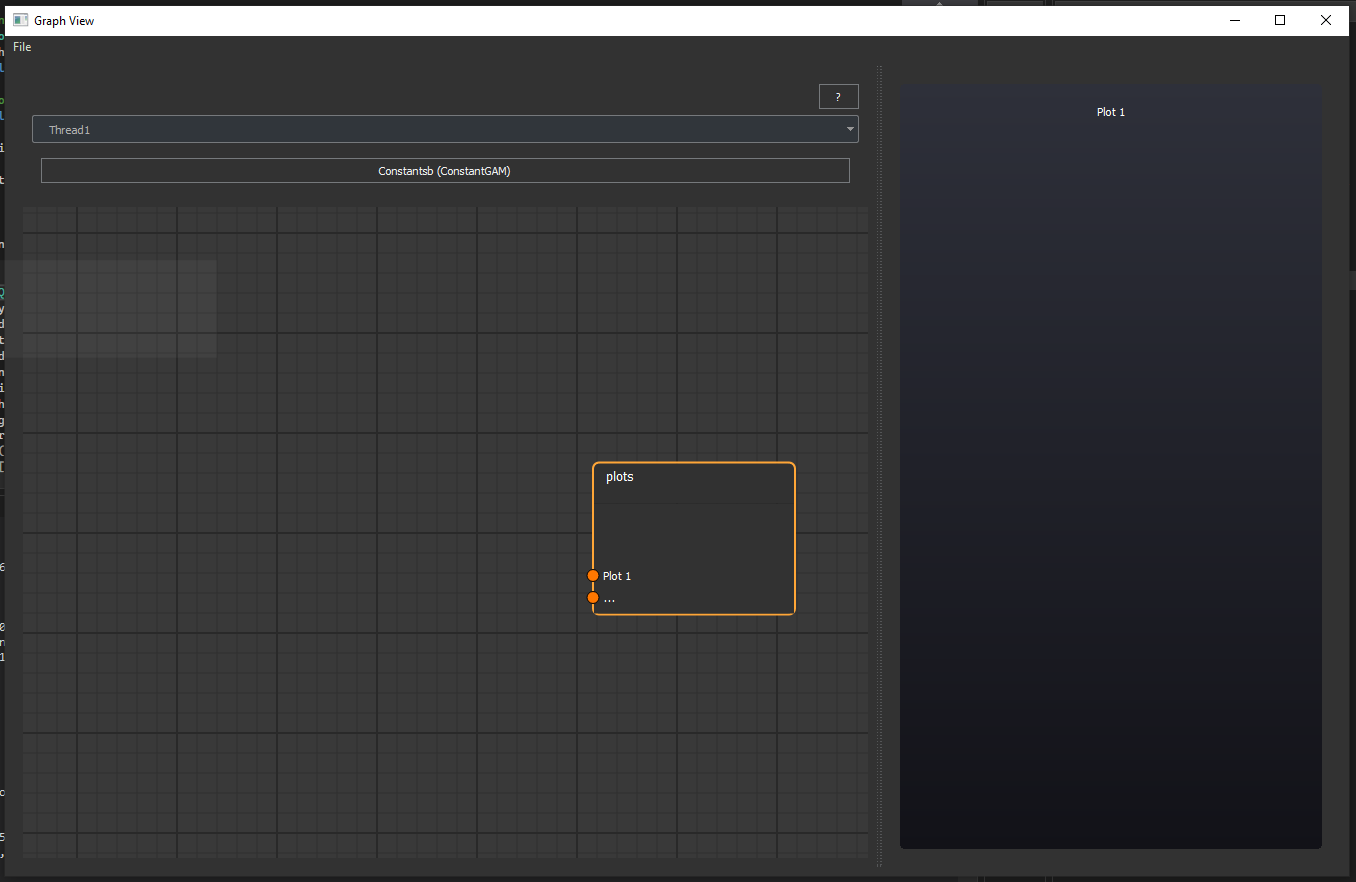Click the question mark help button

[838, 97]
